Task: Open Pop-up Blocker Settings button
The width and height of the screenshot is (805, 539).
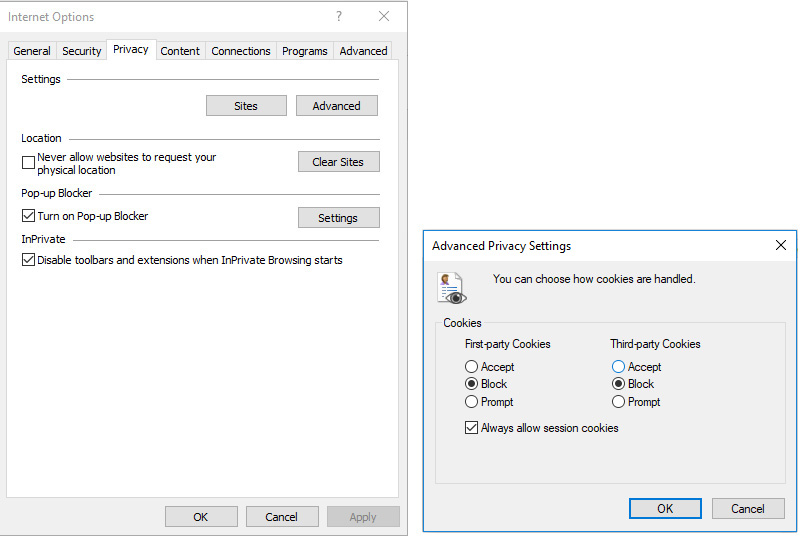Action: 338,218
